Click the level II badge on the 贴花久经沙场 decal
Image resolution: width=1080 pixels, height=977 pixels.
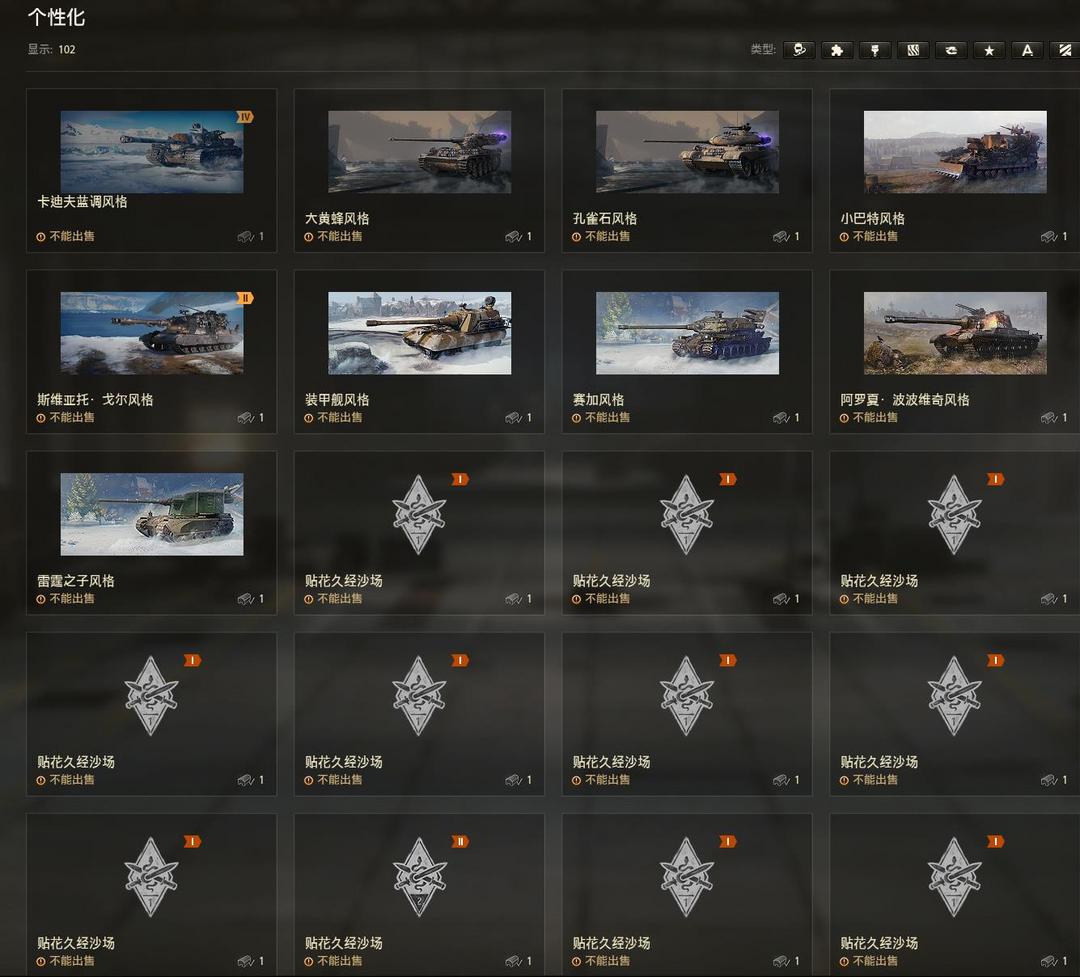pos(460,841)
